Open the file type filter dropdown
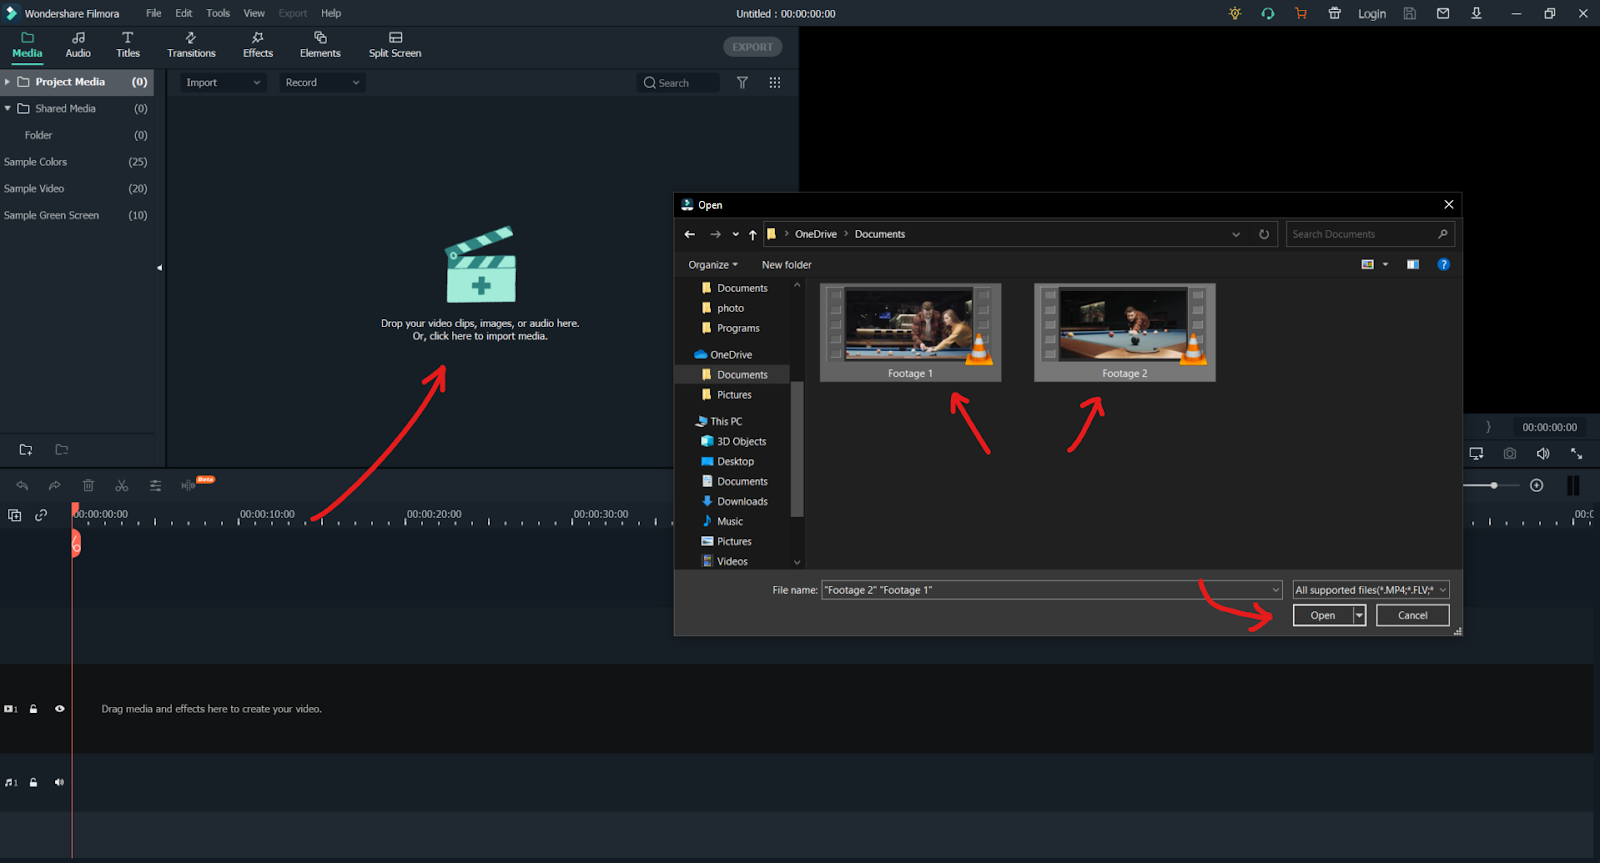This screenshot has width=1600, height=863. click(x=1371, y=590)
